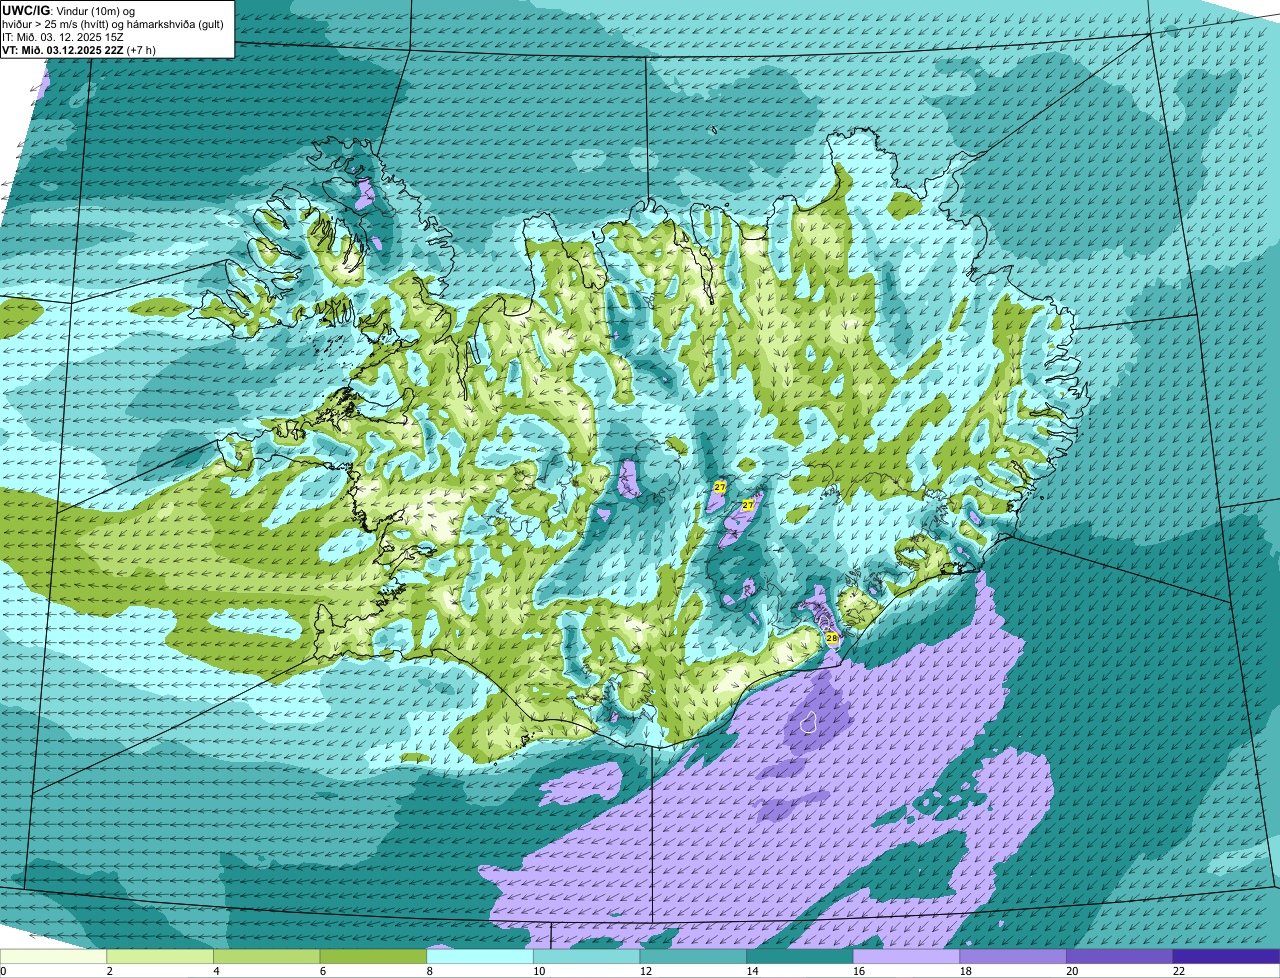This screenshot has height=978, width=1280.
Task: Click the legend scale label '20'
Action: (x=1072, y=971)
